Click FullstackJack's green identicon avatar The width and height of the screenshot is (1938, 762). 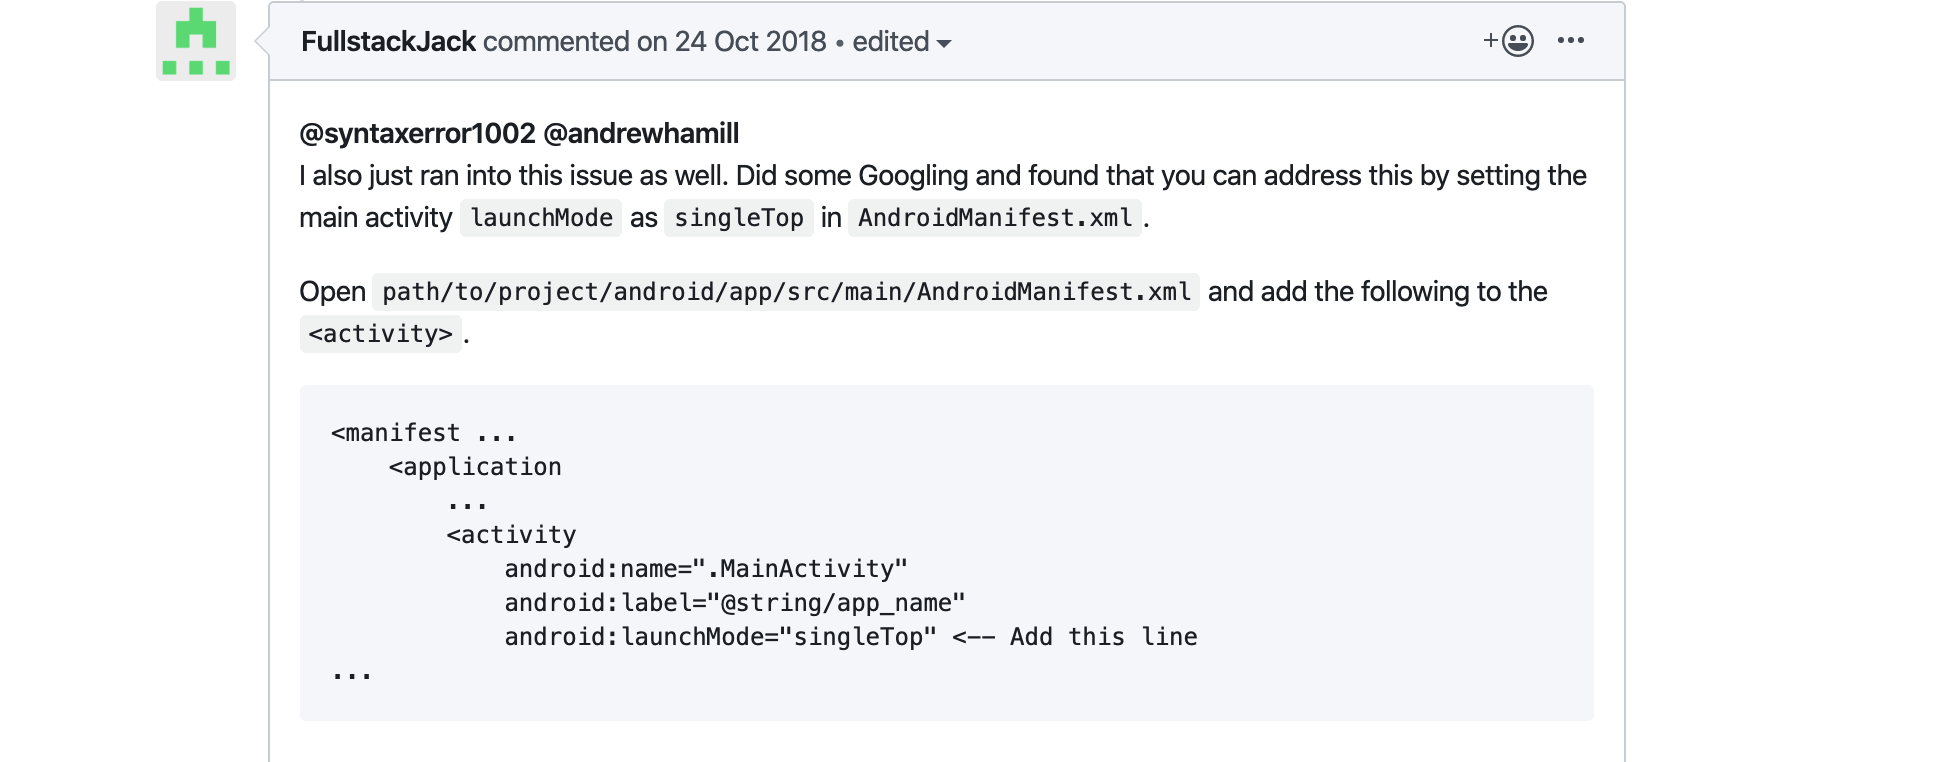tap(196, 41)
